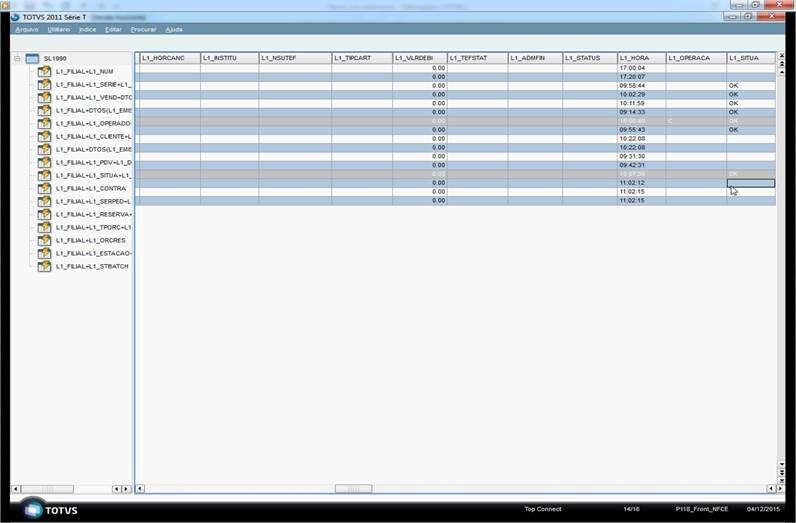Viewport: 796px width, 523px height.
Task: Select the 17:20:07 time cell
Action: (x=642, y=77)
